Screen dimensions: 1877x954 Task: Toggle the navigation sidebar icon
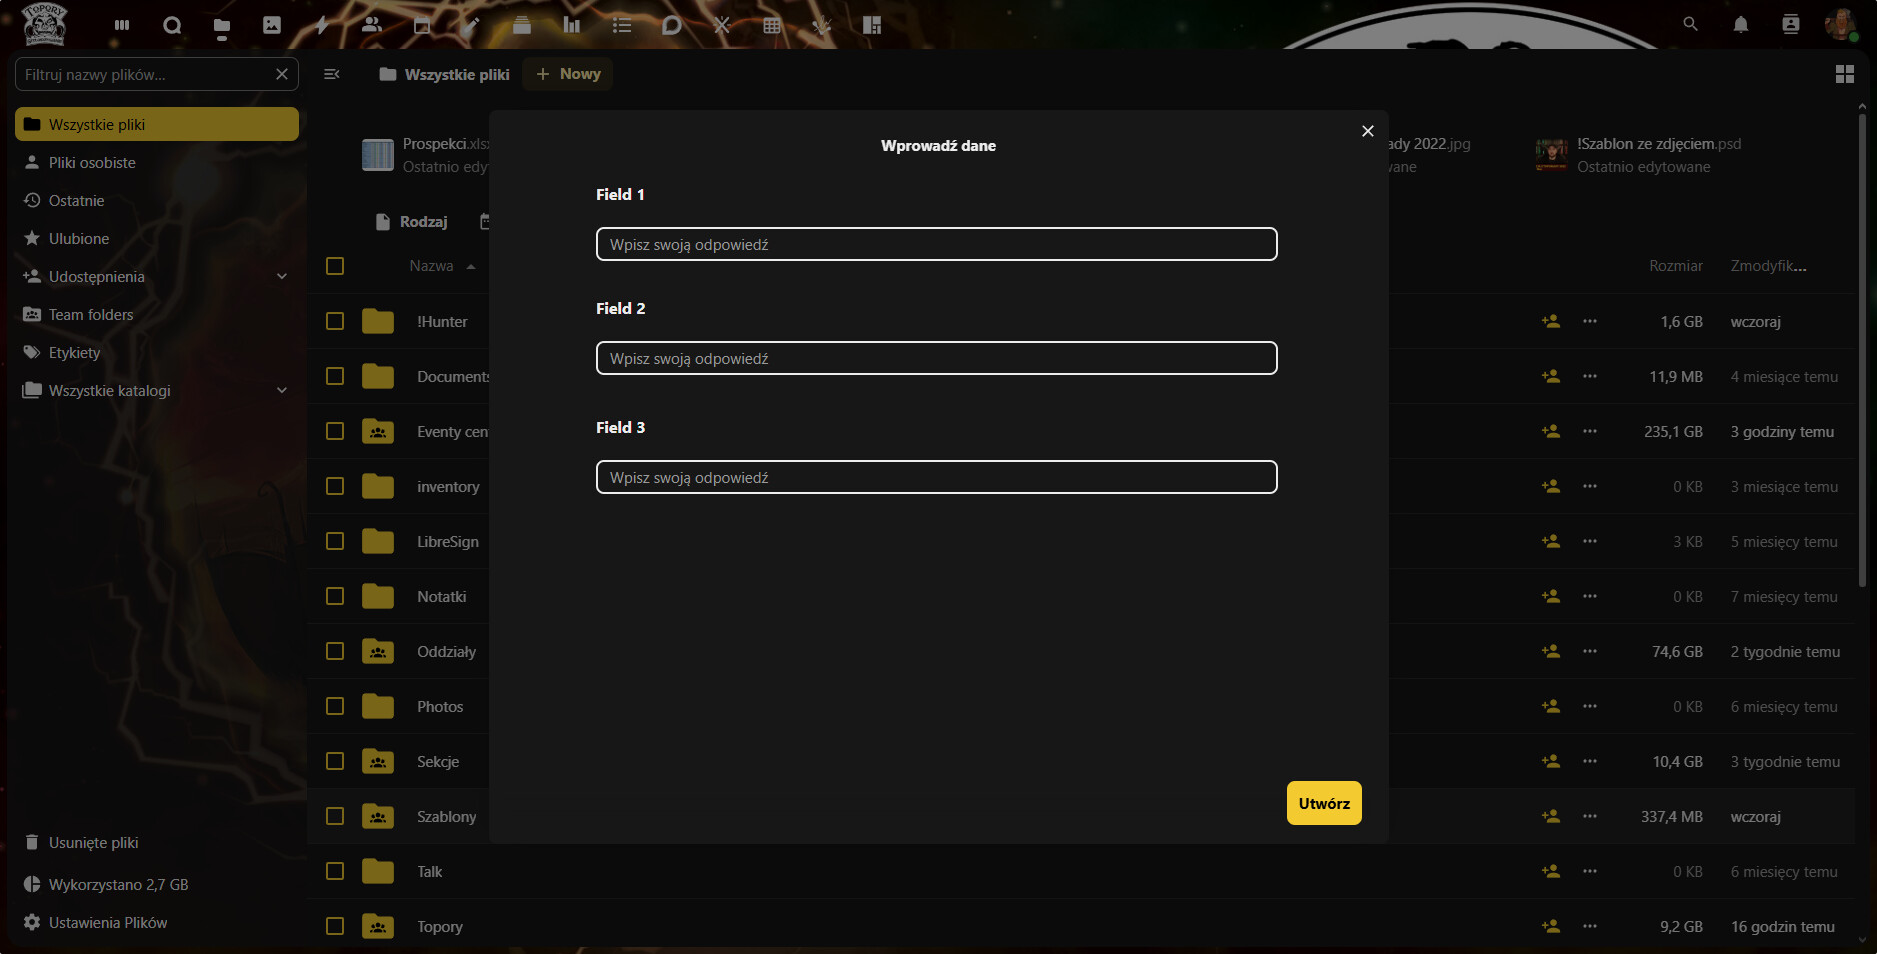tap(332, 74)
